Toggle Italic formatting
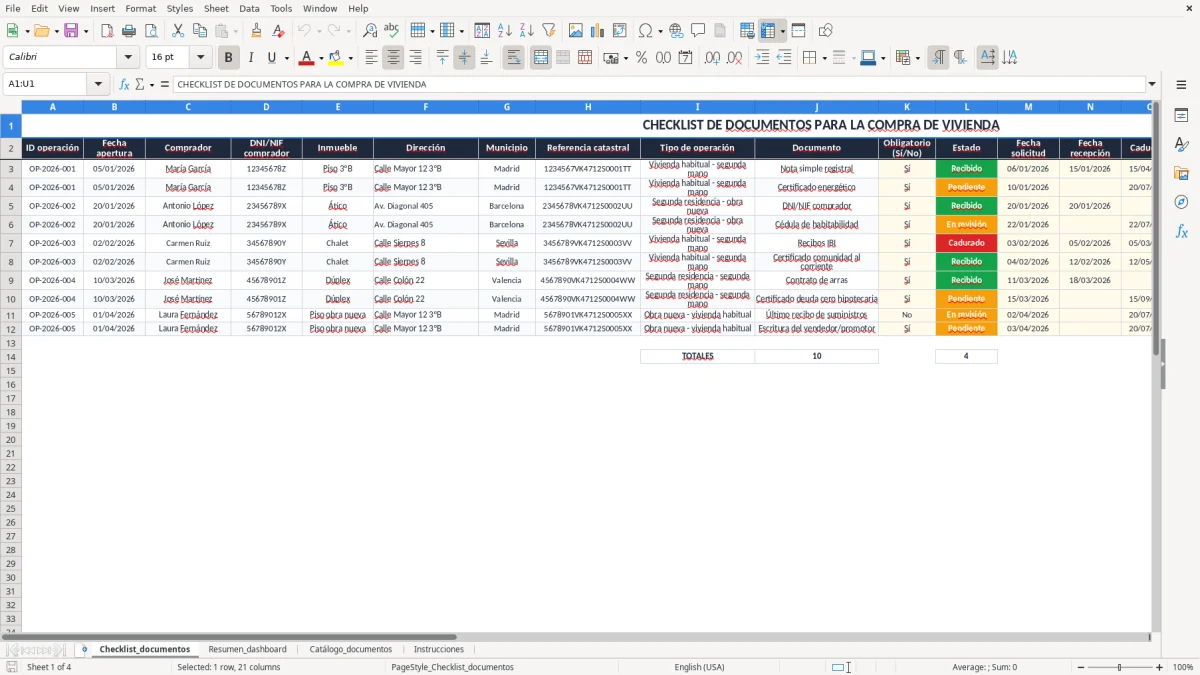This screenshot has height=675, width=1200. (251, 58)
